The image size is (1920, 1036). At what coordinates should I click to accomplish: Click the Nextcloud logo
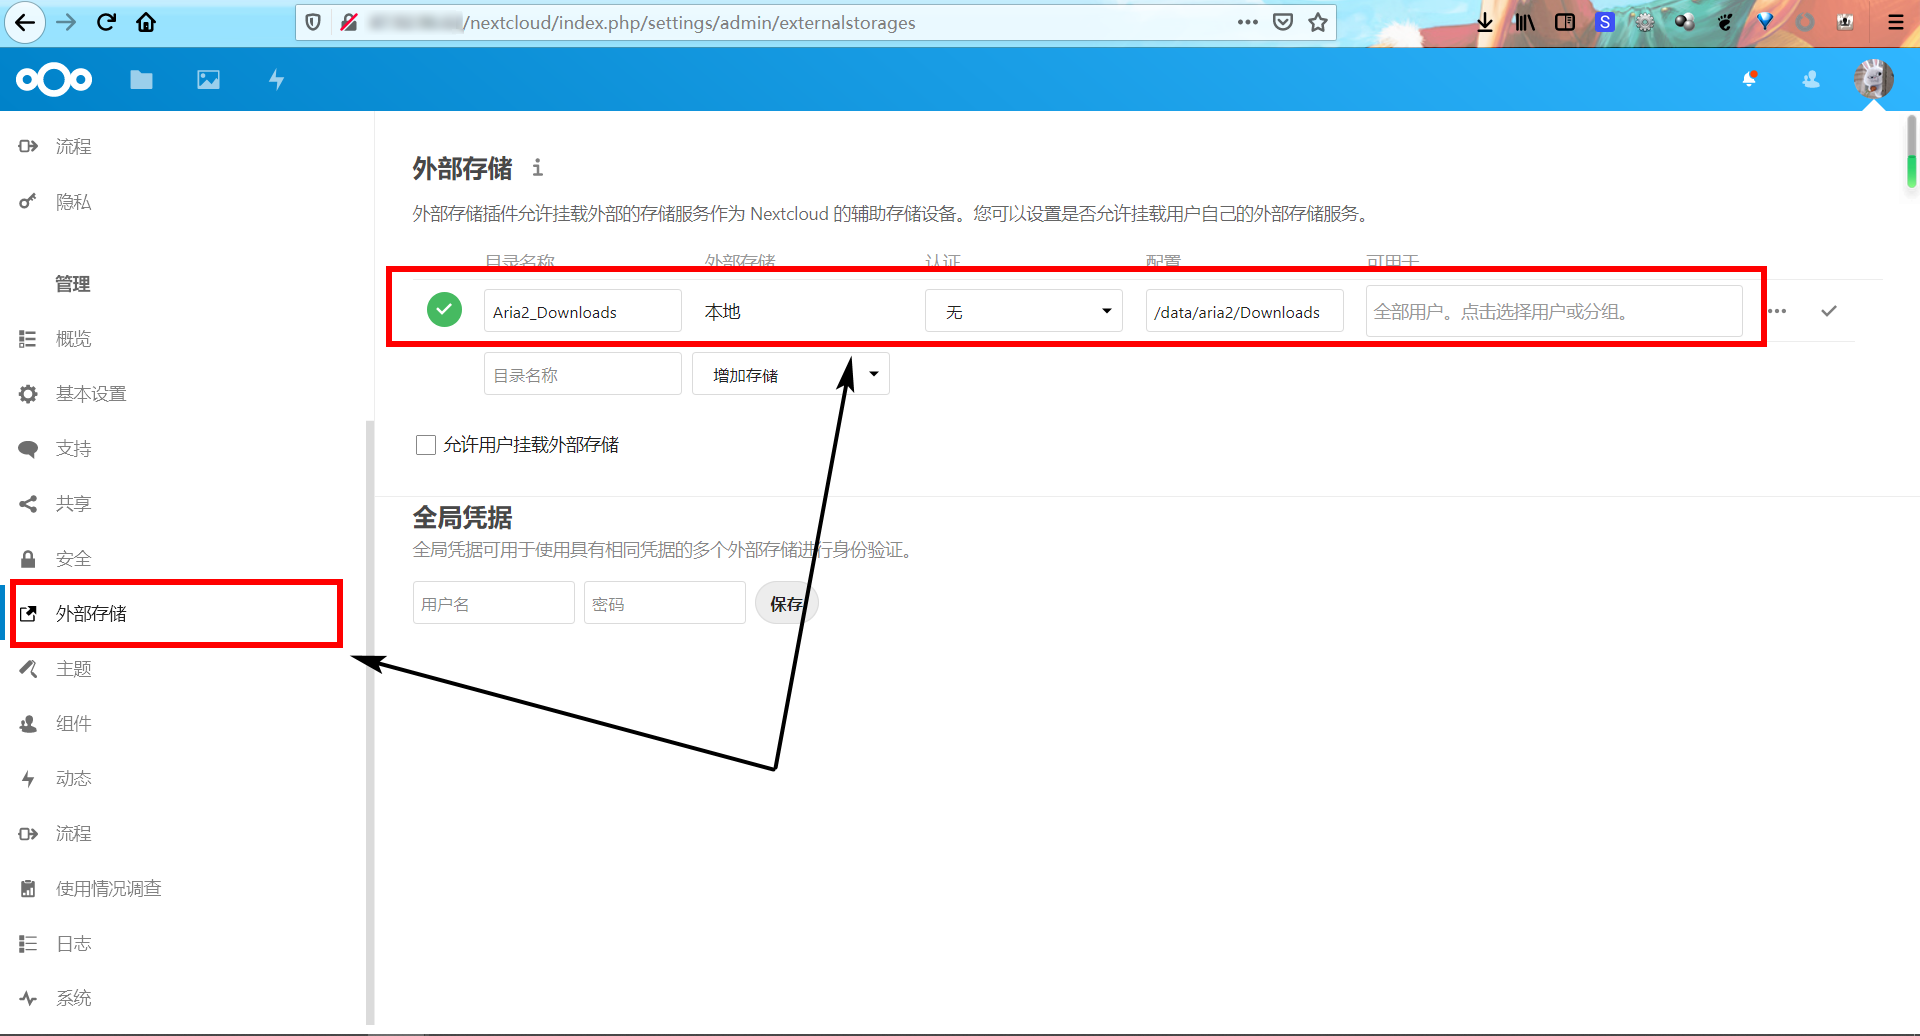(53, 79)
